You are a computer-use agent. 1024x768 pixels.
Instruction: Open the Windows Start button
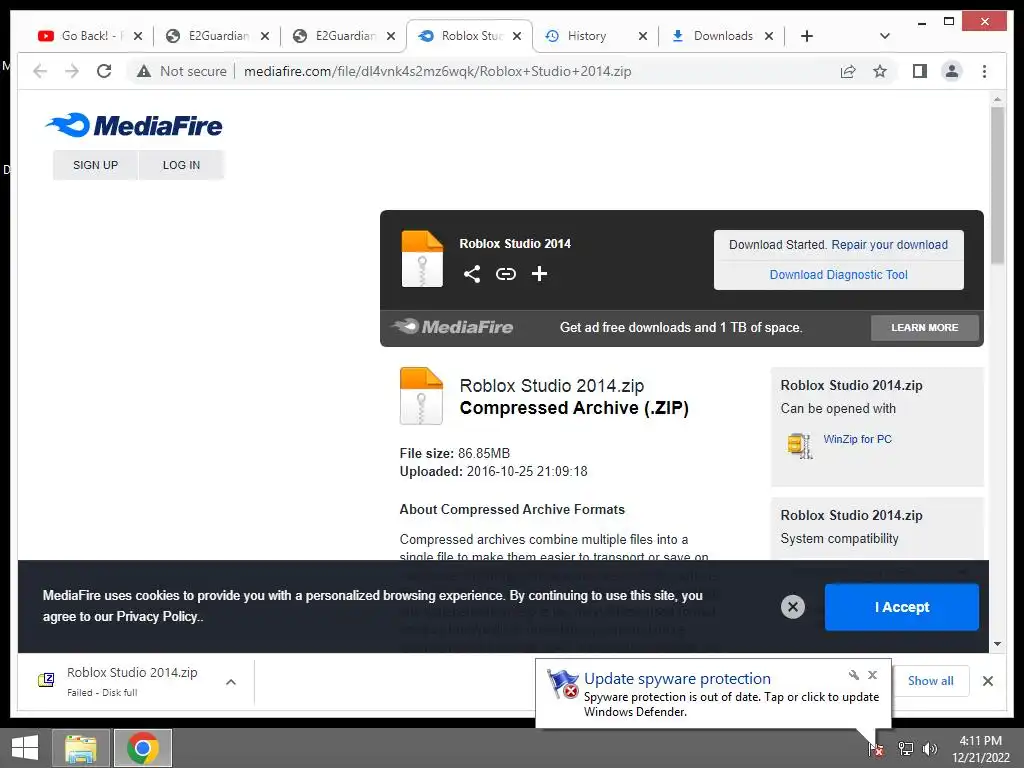25,748
